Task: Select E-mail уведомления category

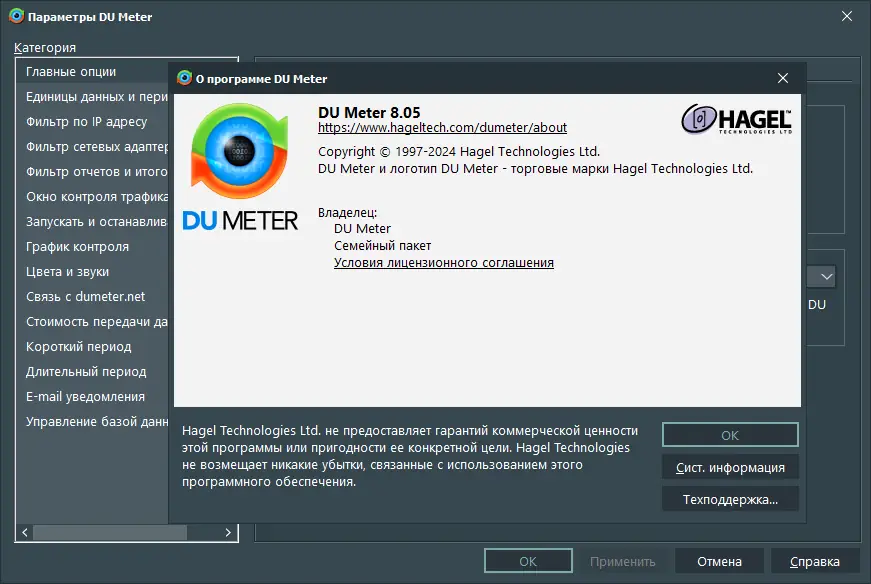Action: (92, 397)
